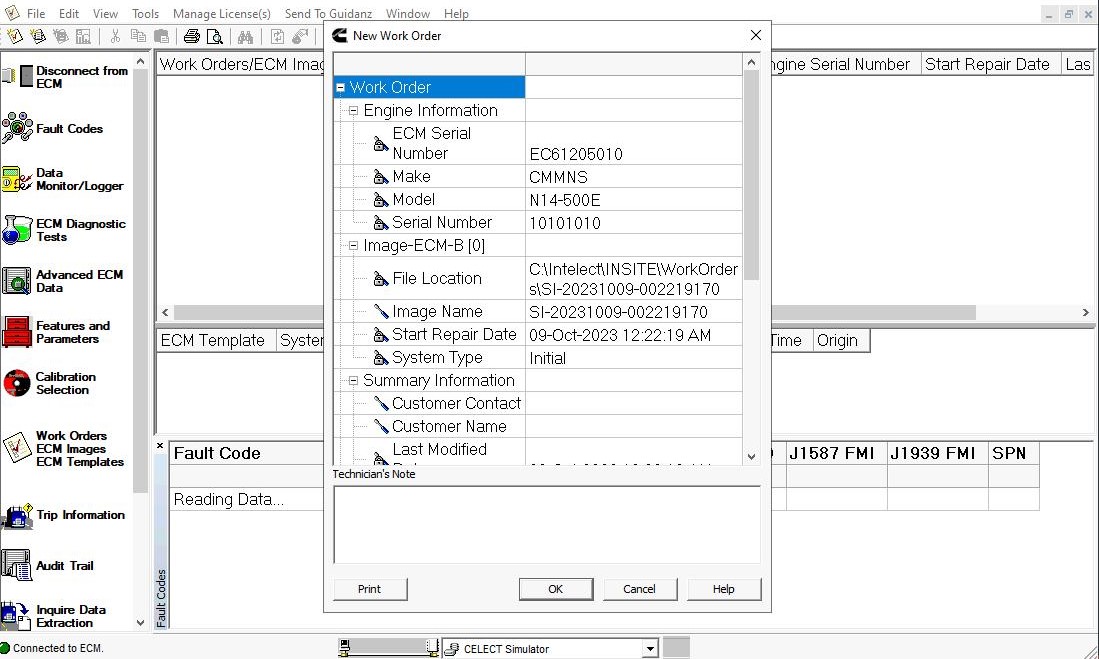The width and height of the screenshot is (1099, 659).
Task: Click the dialog tree scroll up arrow
Action: tap(751, 62)
